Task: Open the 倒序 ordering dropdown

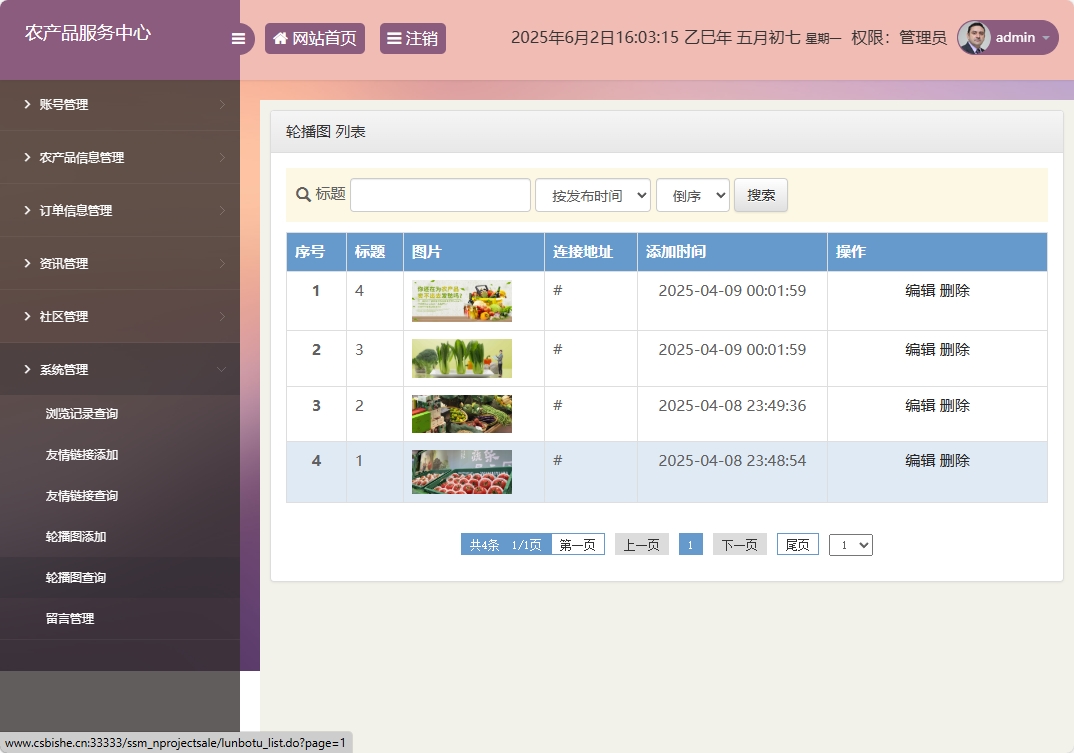Action: [692, 195]
